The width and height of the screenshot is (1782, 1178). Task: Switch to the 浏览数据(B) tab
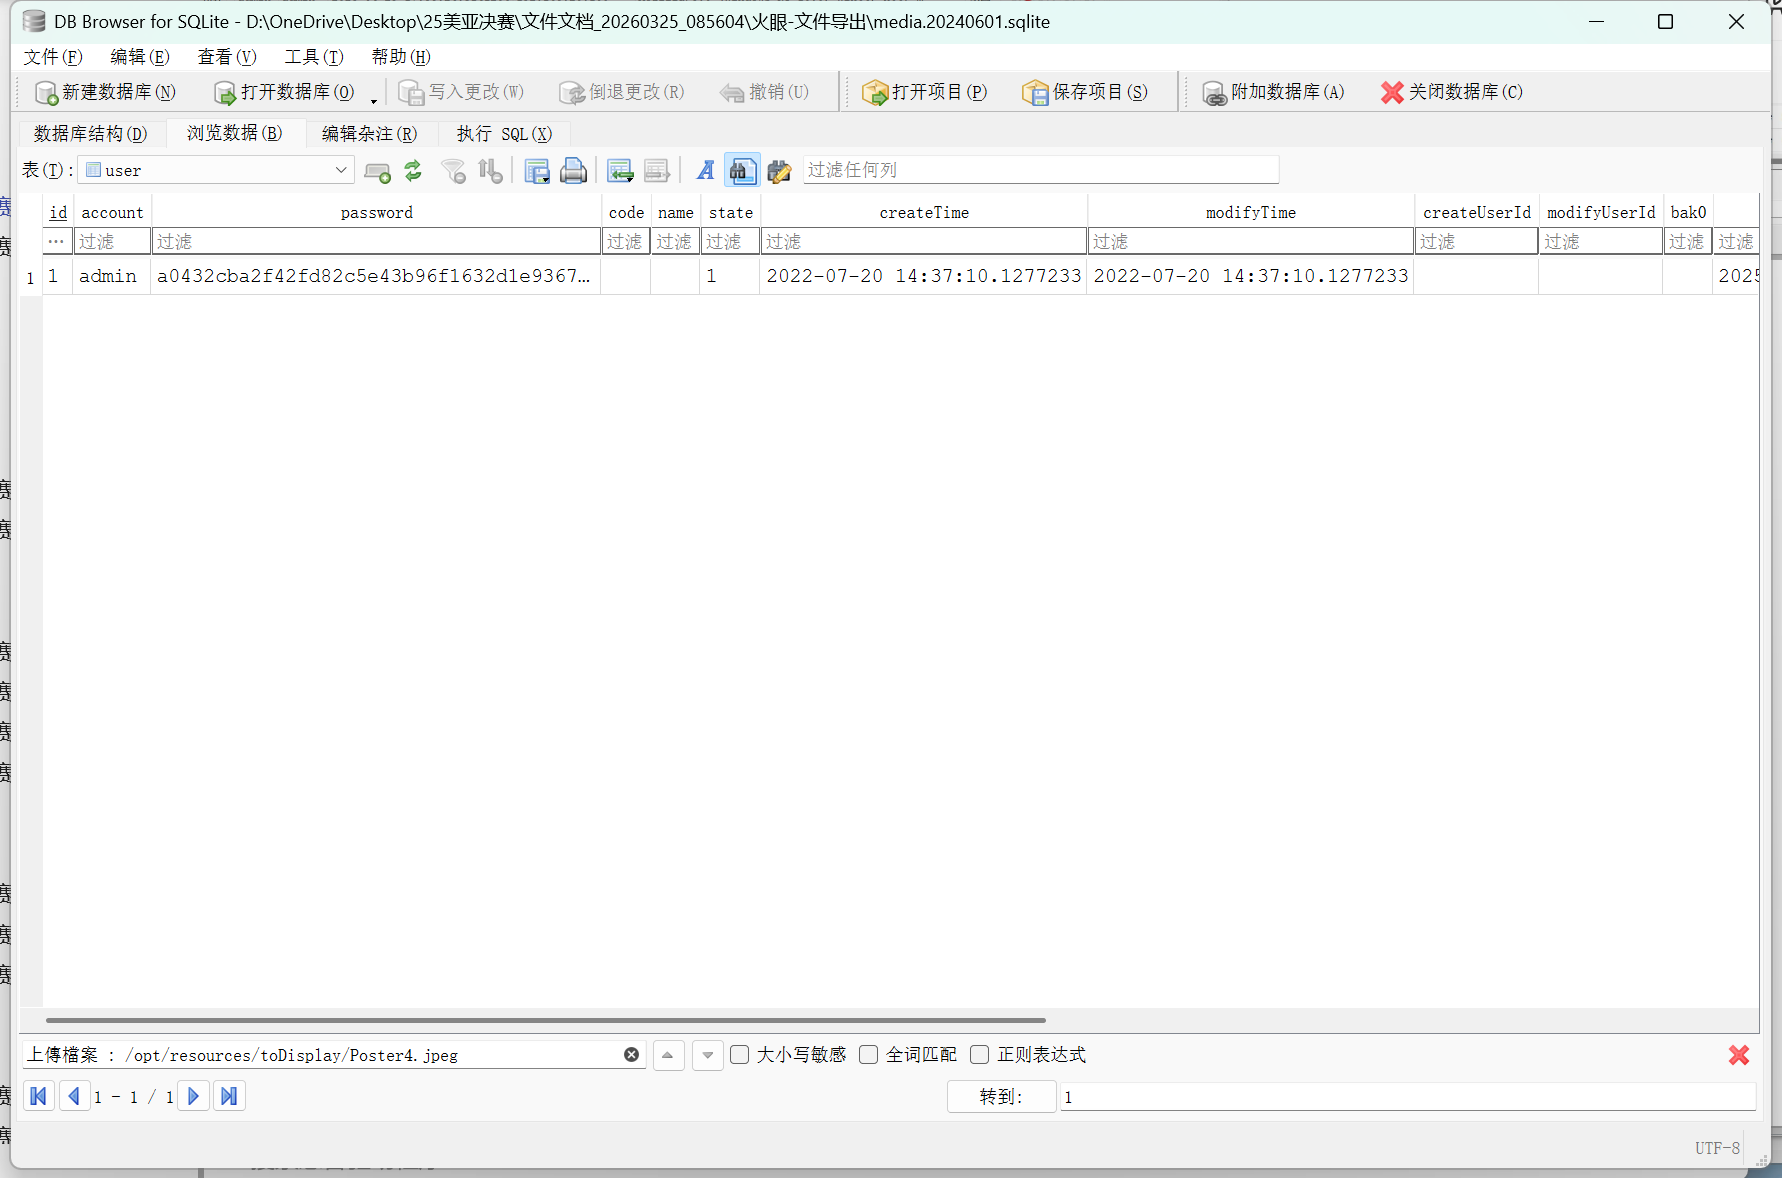tap(235, 133)
